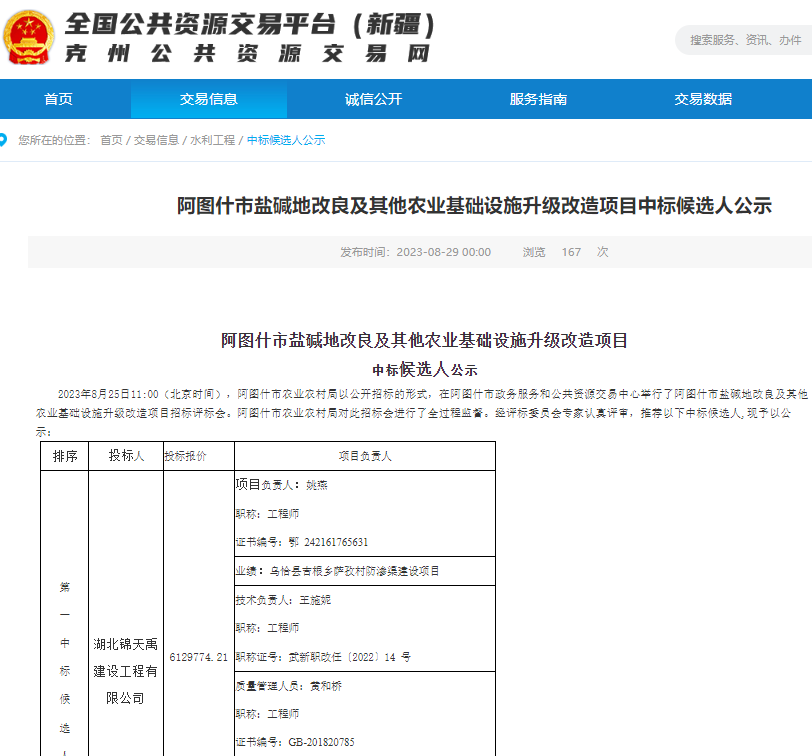This screenshot has width=812, height=756.
Task: Click the 中标候选人公示 breadcrumb entry
Action: 283,140
